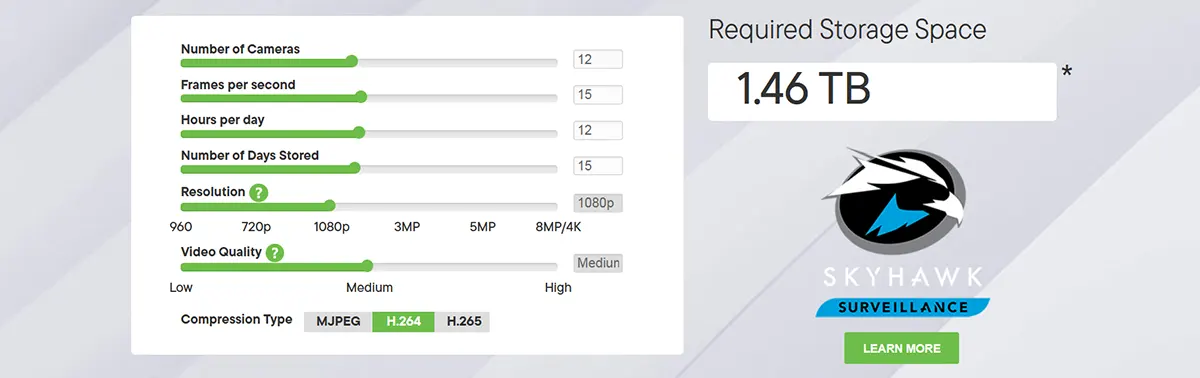The height and width of the screenshot is (378, 1200).
Task: Click the Frames per second slider handle
Action: [361, 97]
